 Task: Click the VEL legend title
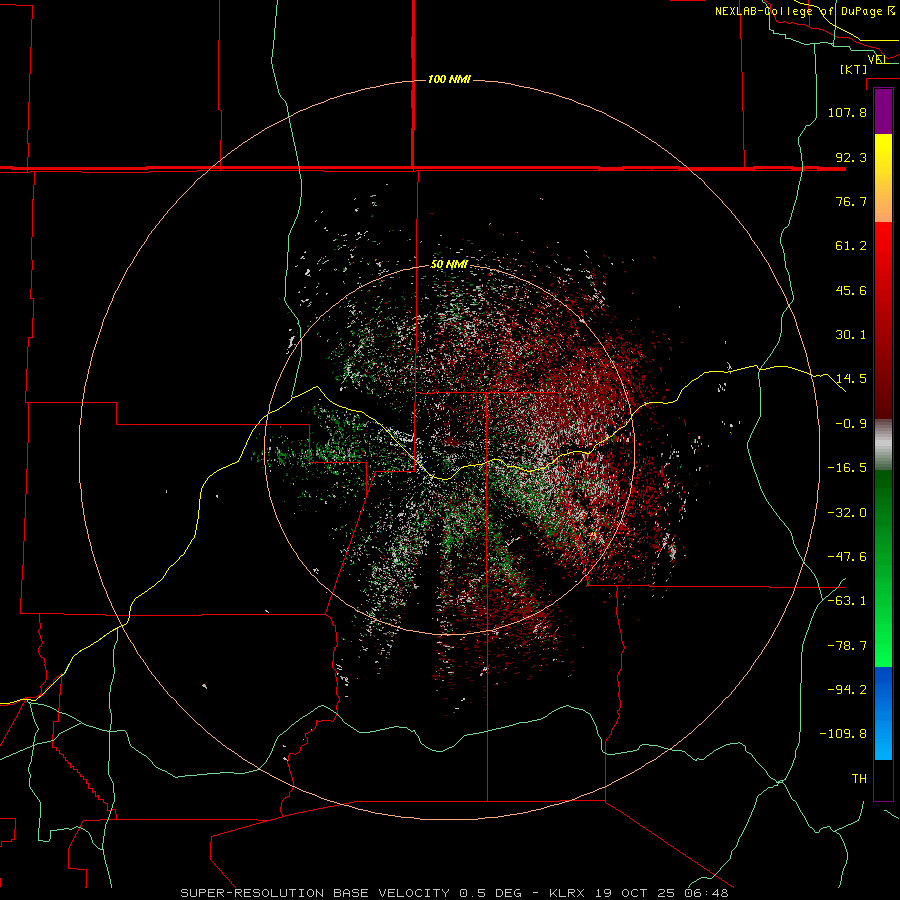(x=877, y=59)
